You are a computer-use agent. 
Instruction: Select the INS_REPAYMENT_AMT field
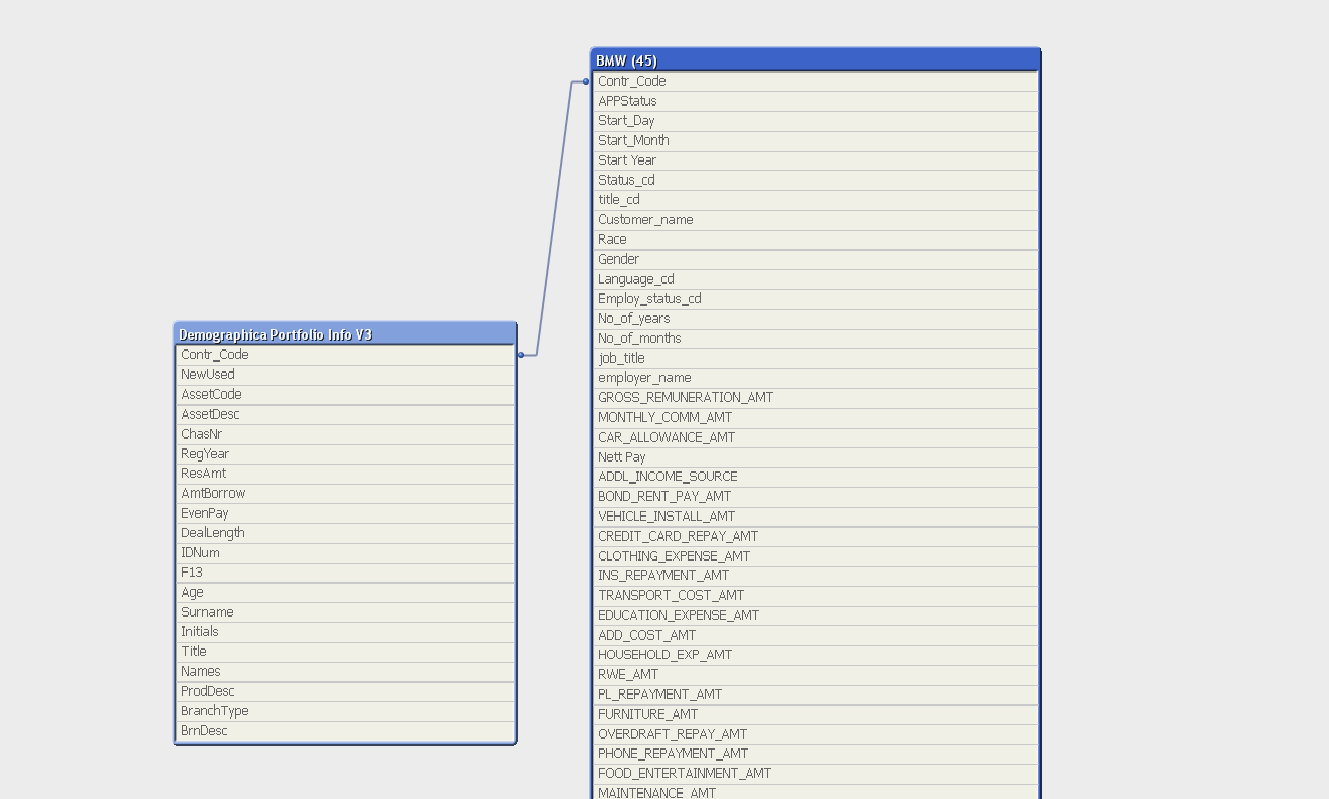[x=816, y=576]
